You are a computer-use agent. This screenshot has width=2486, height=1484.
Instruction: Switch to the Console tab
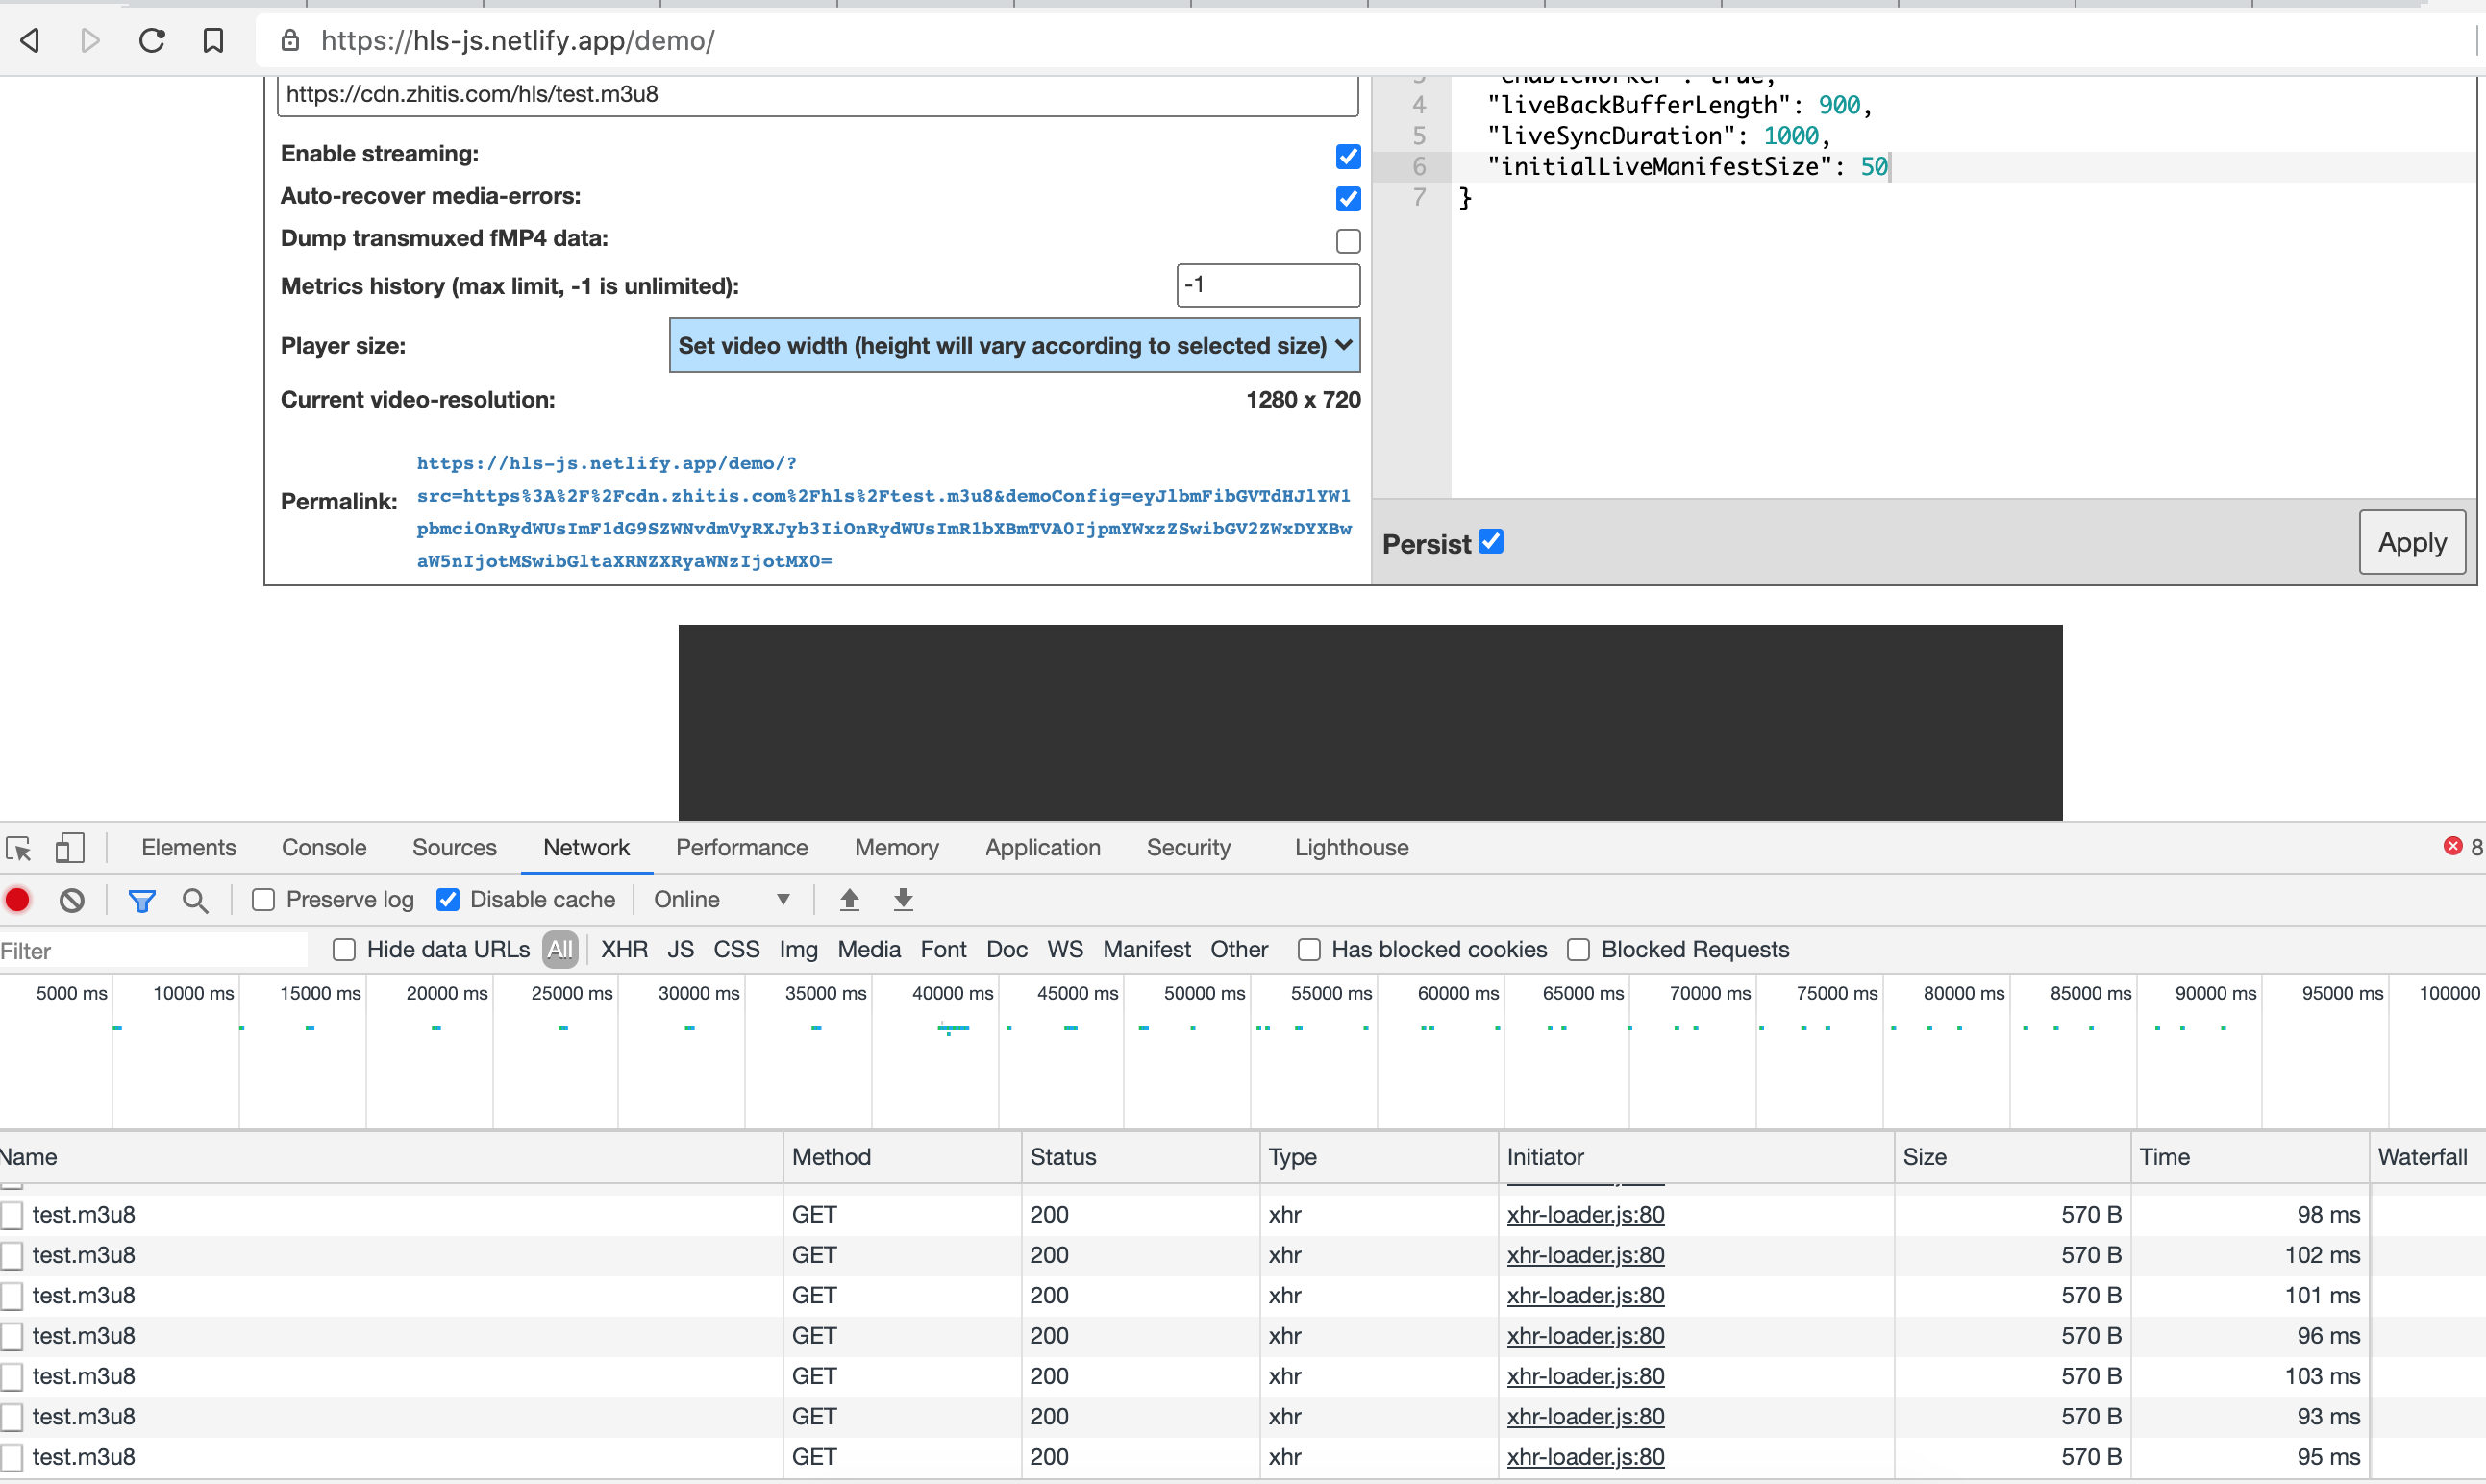coord(323,847)
